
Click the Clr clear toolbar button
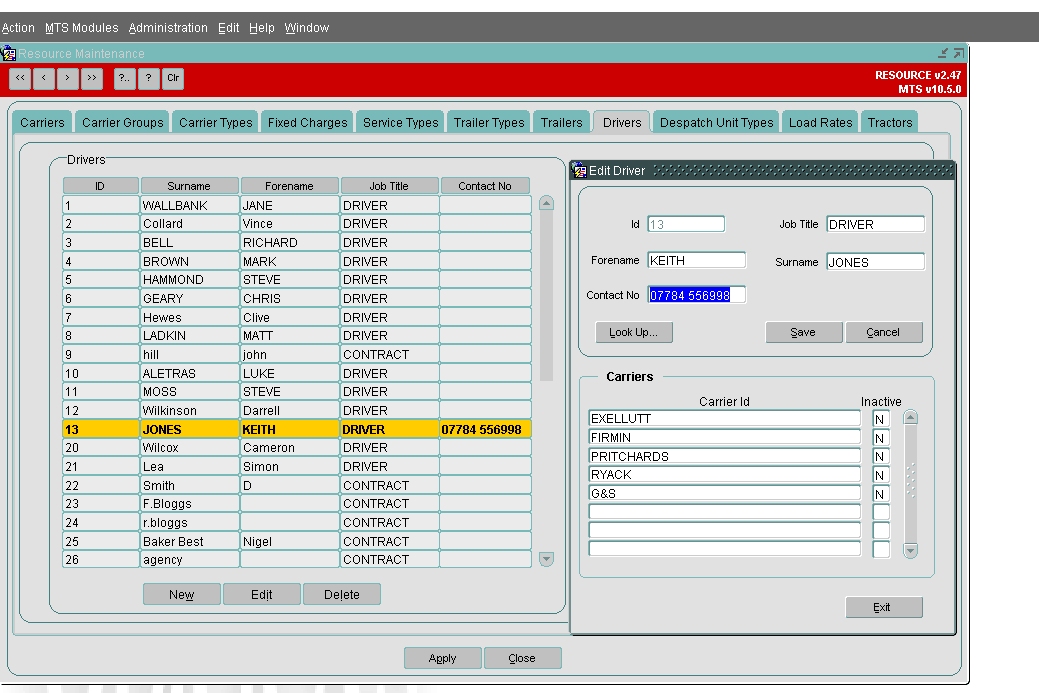[173, 78]
